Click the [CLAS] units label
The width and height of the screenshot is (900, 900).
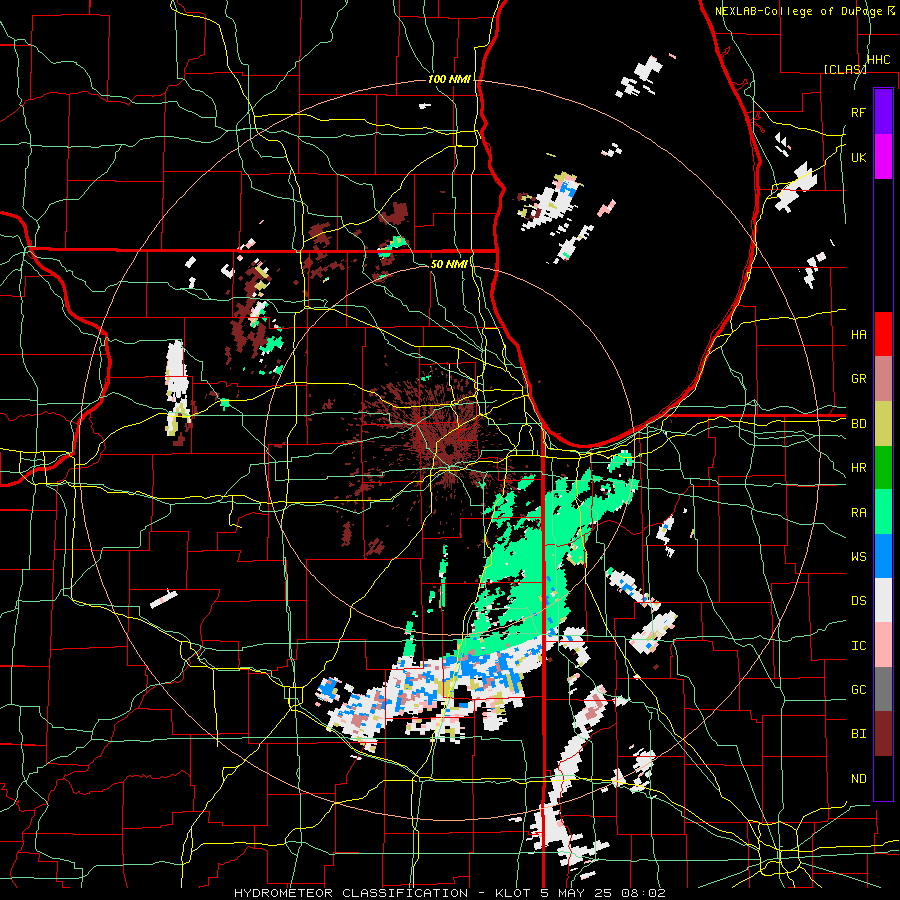[x=845, y=69]
